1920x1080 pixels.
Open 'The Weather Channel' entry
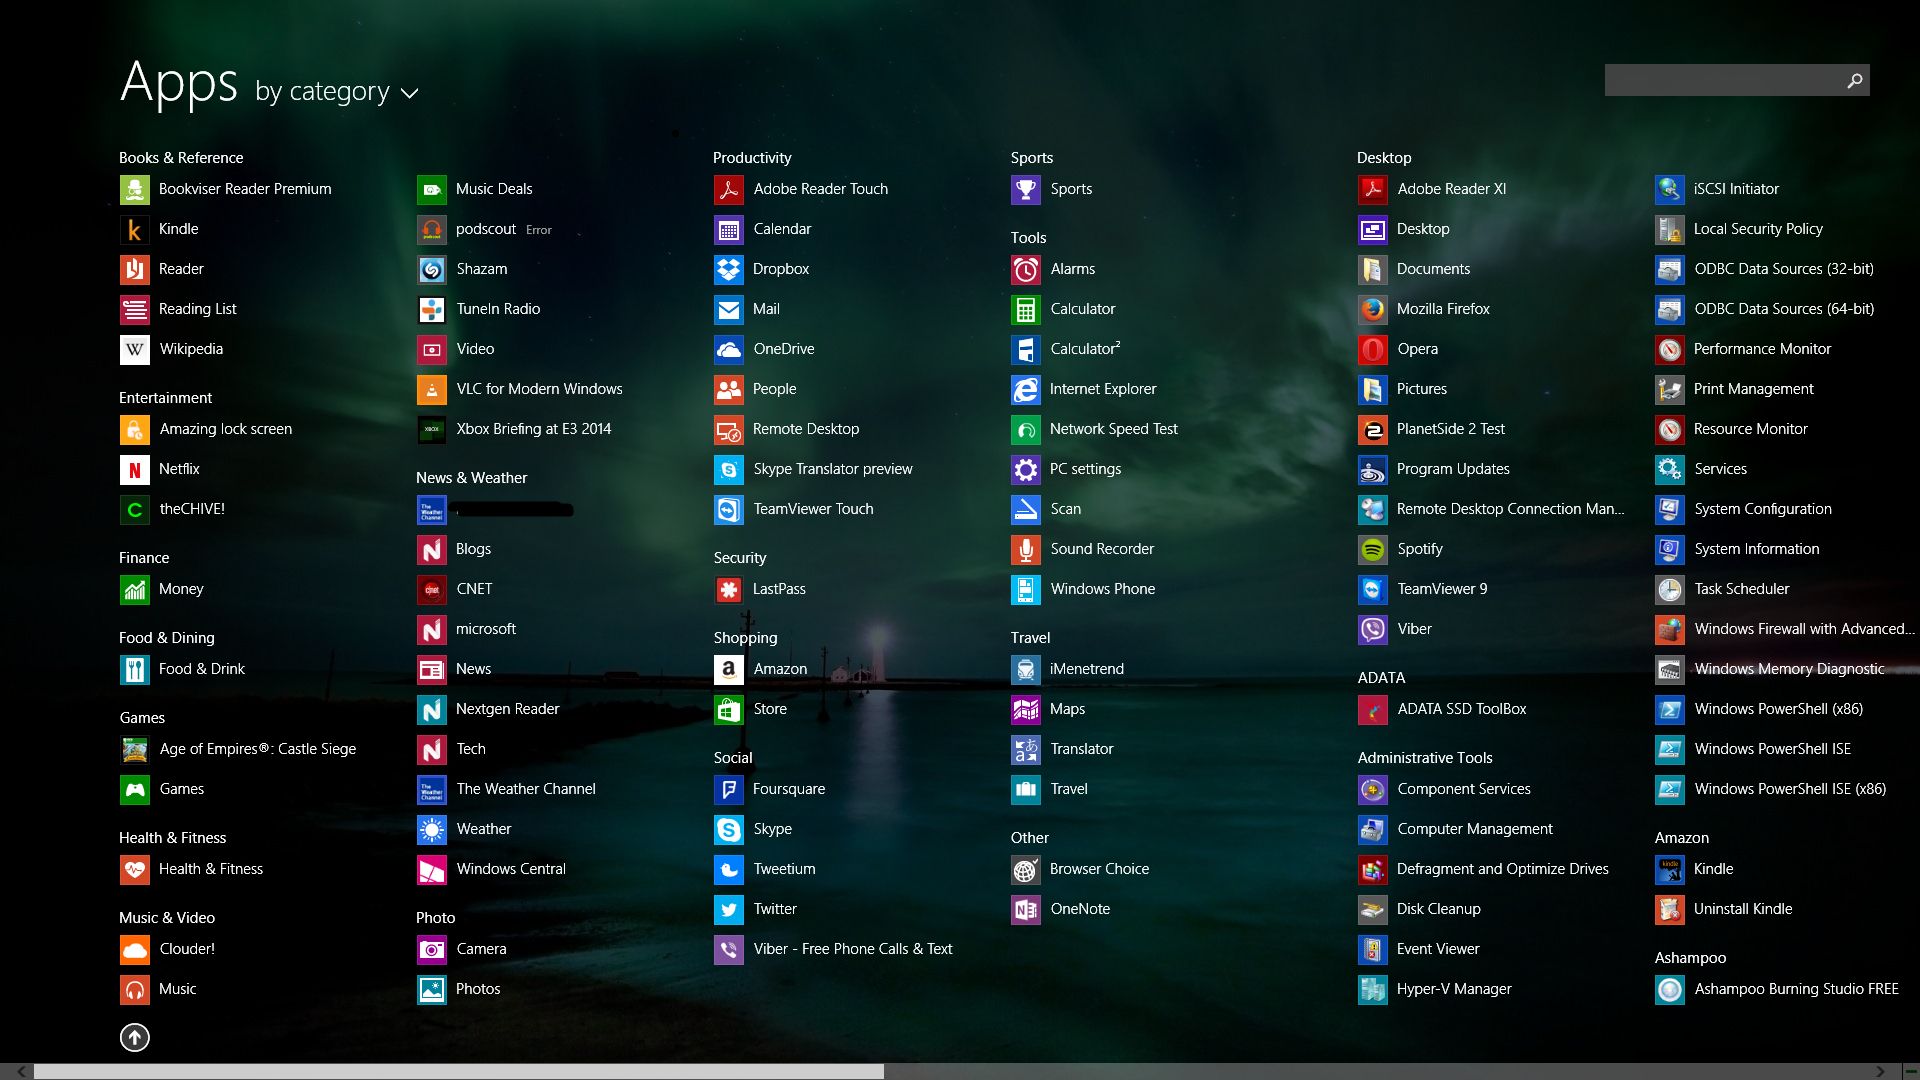tap(507, 790)
